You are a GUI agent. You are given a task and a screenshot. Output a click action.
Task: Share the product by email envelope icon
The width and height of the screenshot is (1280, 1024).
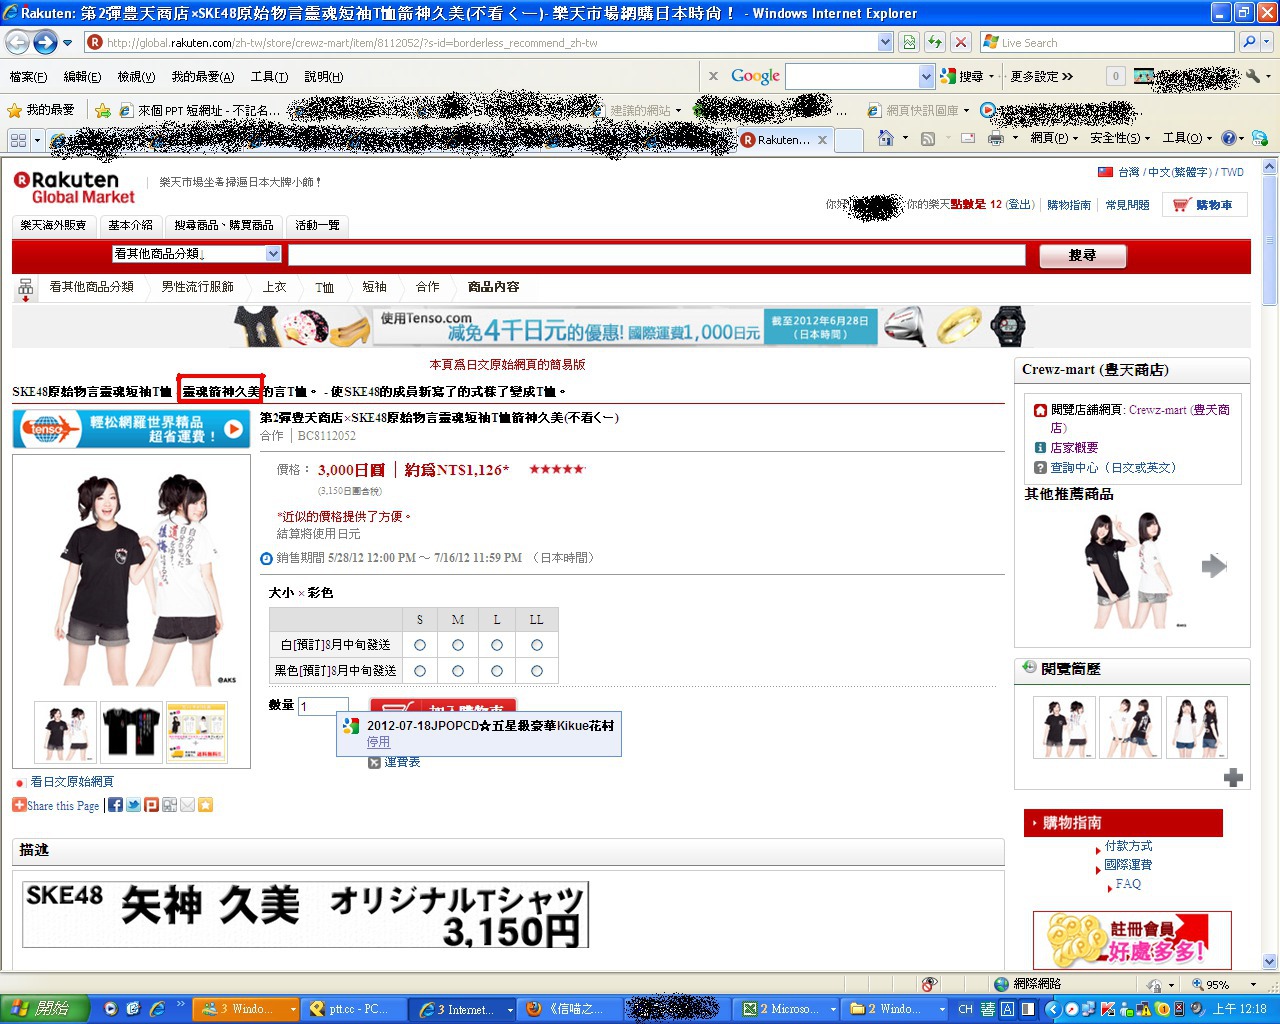click(187, 805)
